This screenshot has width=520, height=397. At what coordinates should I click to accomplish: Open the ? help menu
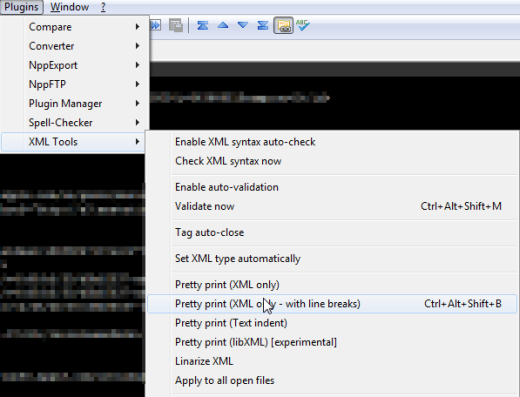(x=103, y=7)
